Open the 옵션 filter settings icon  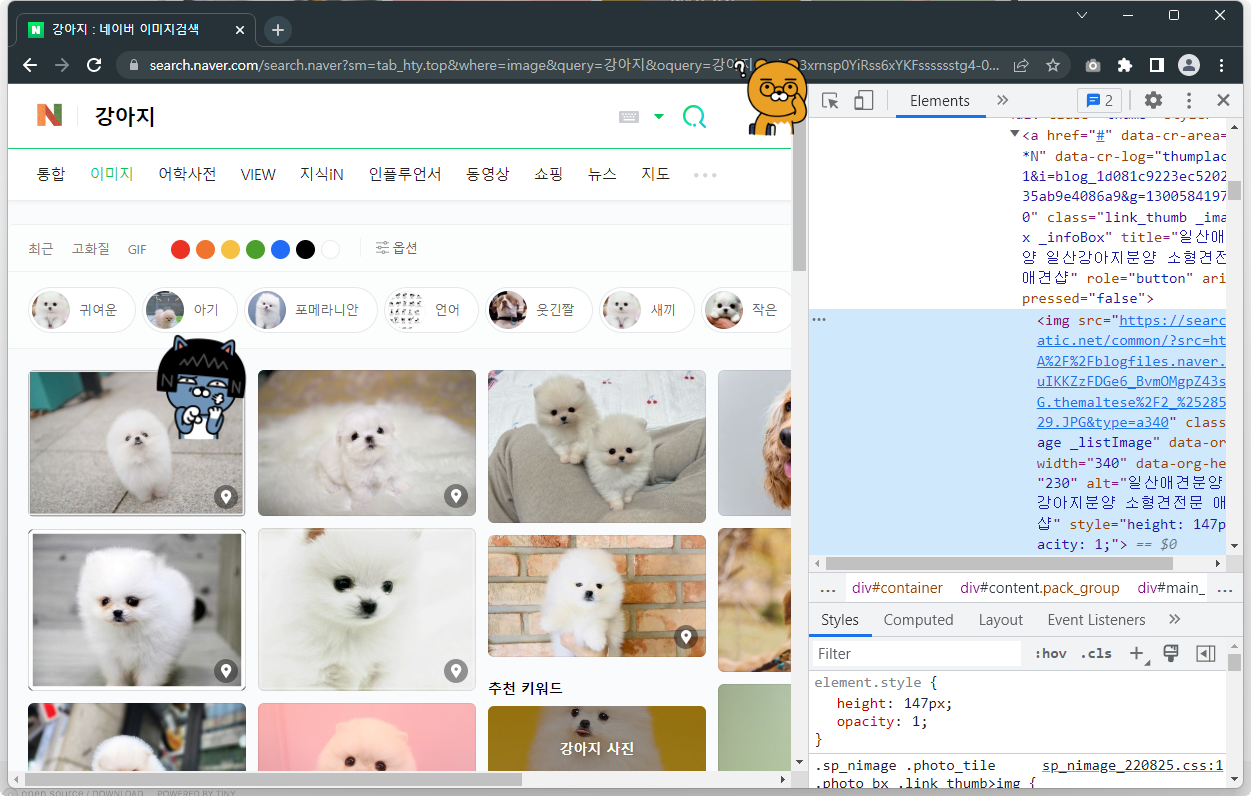coord(381,248)
